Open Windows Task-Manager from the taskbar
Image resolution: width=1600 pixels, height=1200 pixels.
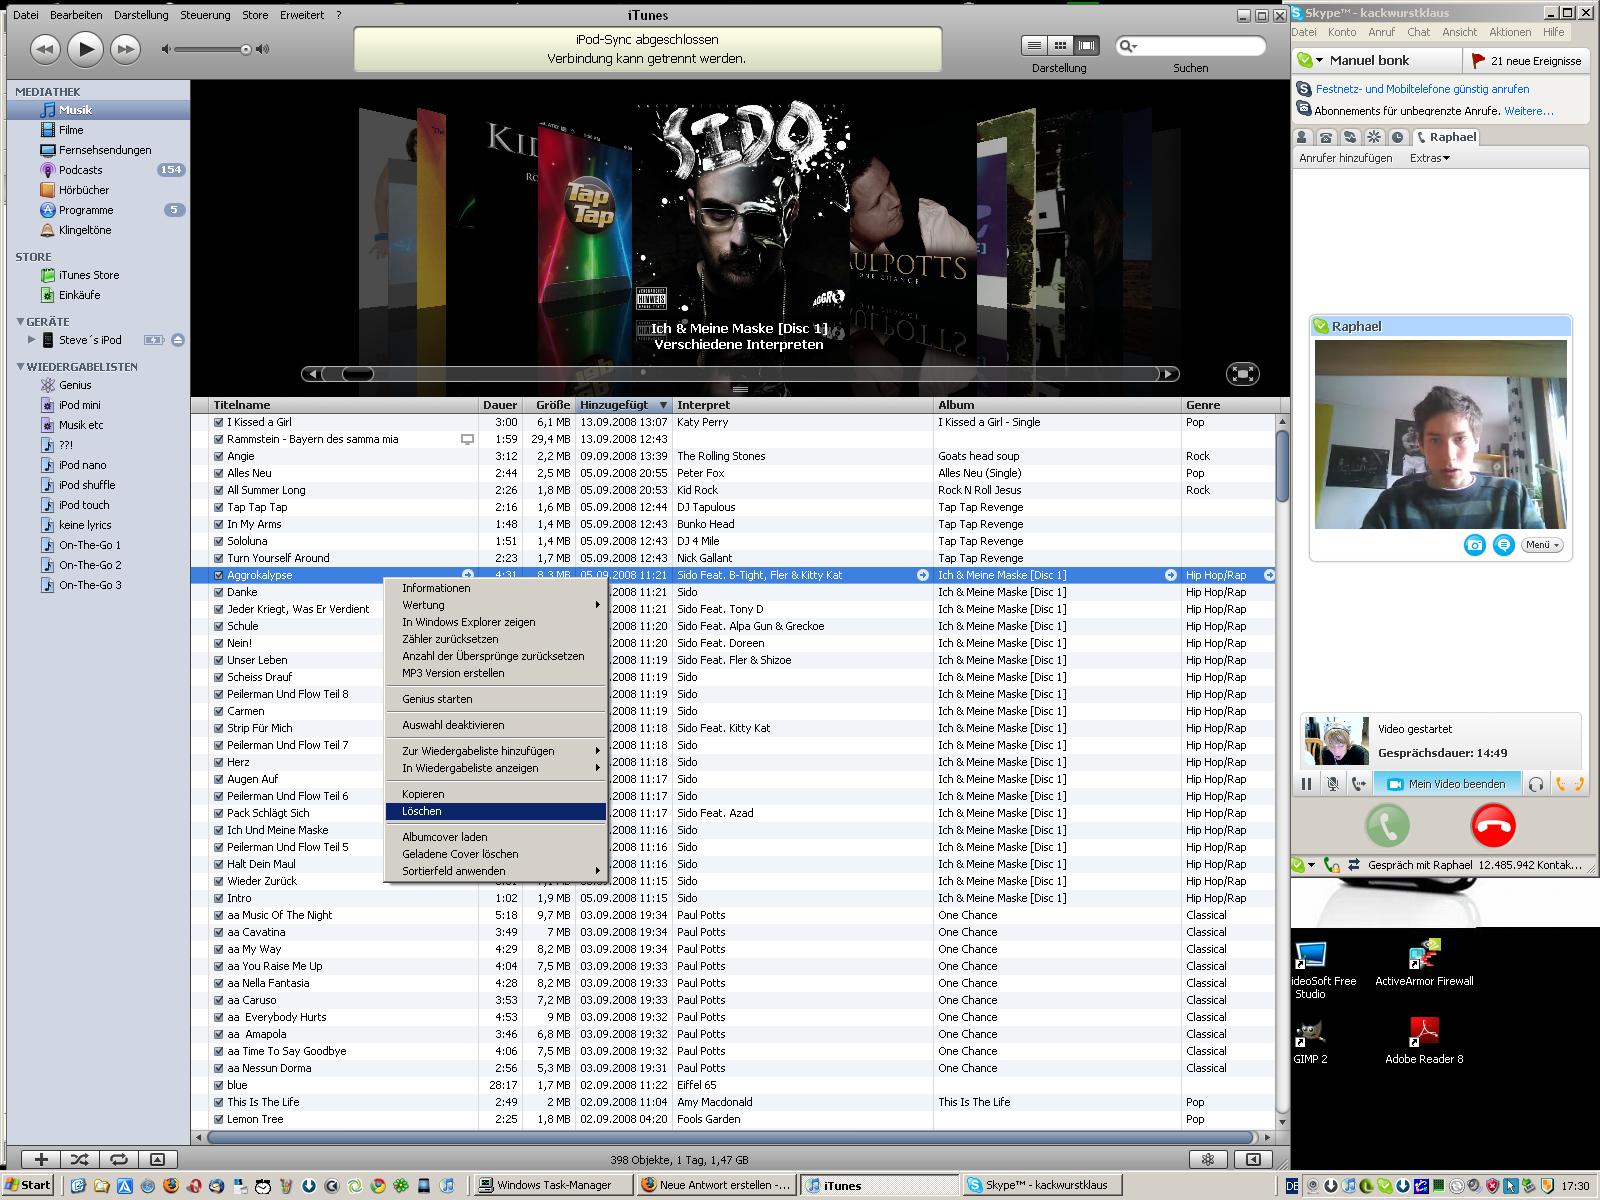click(x=553, y=1185)
